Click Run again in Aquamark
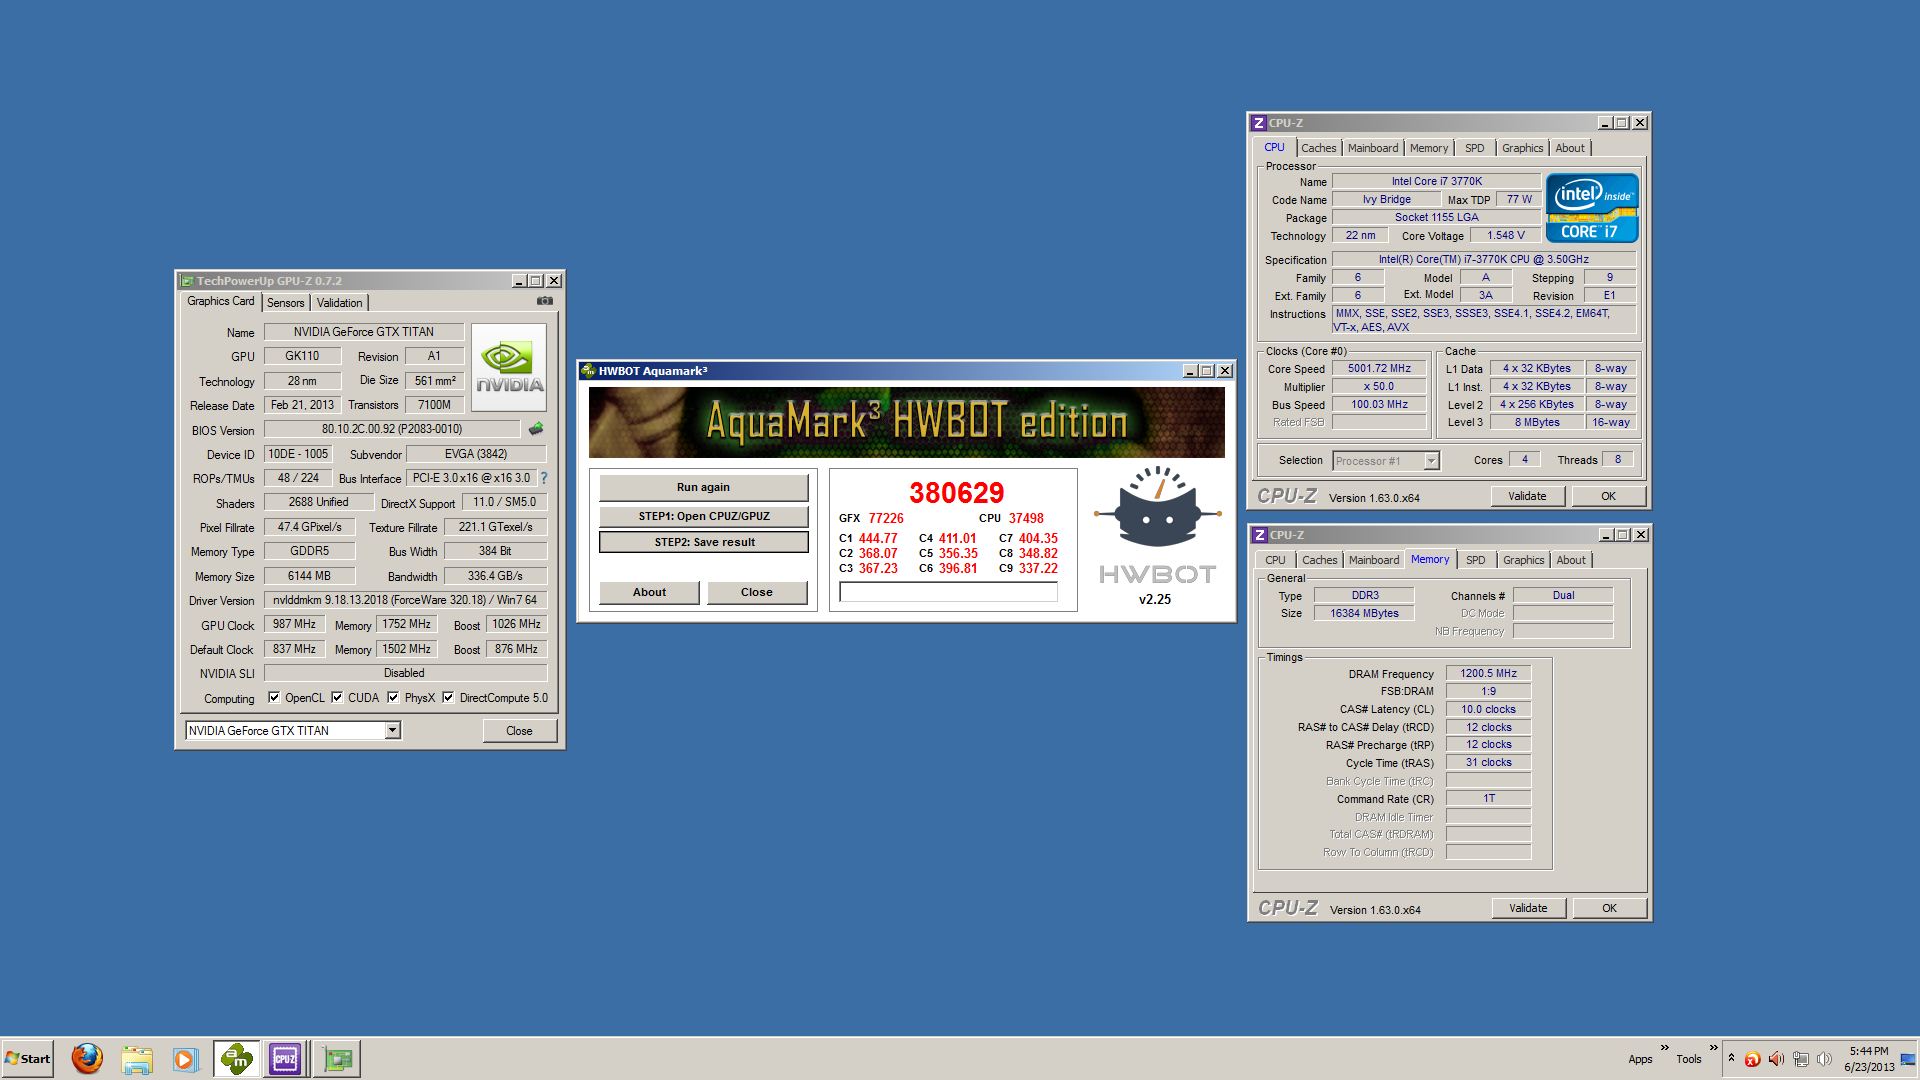1920x1080 pixels. (703, 487)
